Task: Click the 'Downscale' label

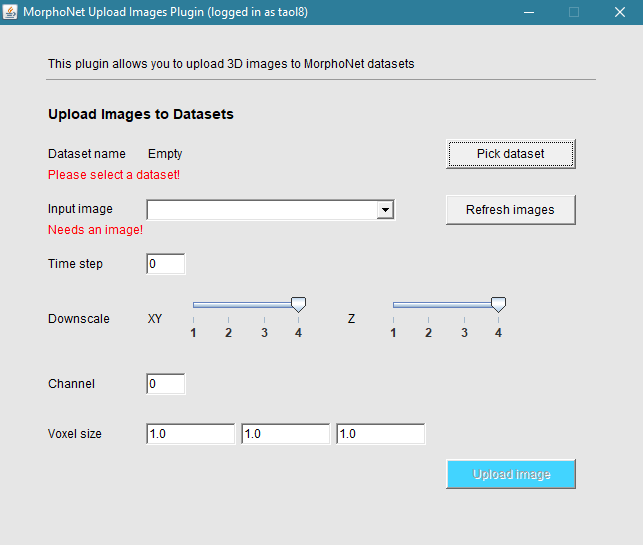Action: pos(79,319)
